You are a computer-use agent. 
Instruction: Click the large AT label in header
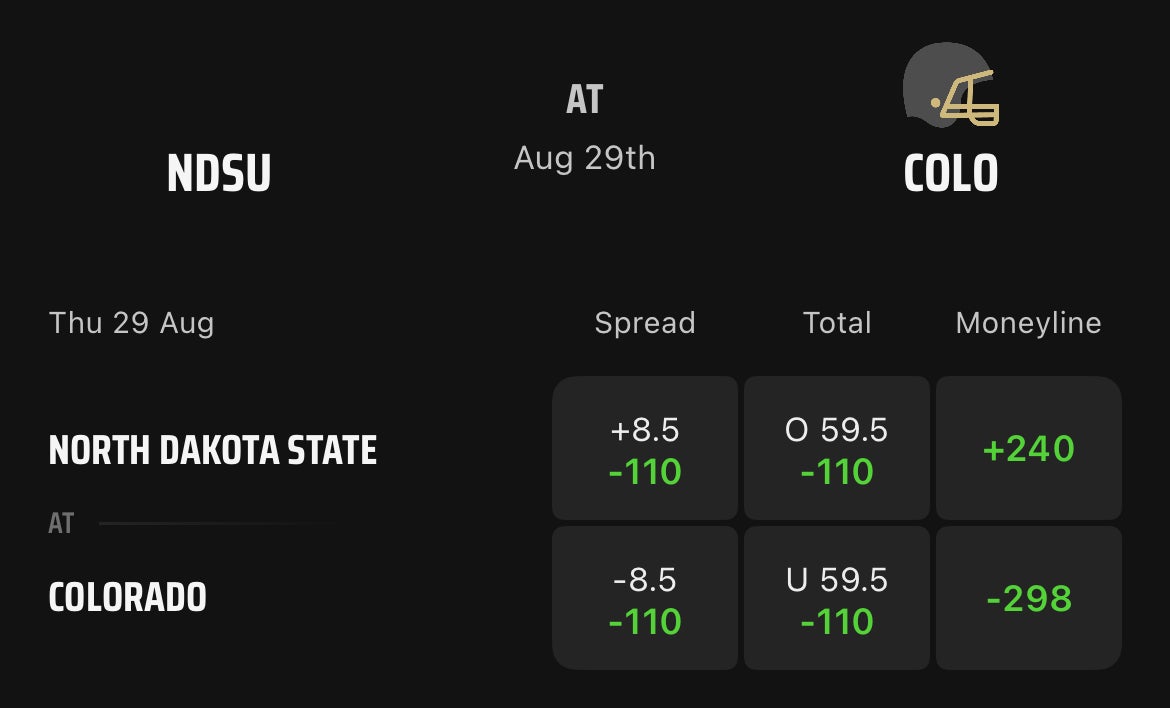(584, 99)
